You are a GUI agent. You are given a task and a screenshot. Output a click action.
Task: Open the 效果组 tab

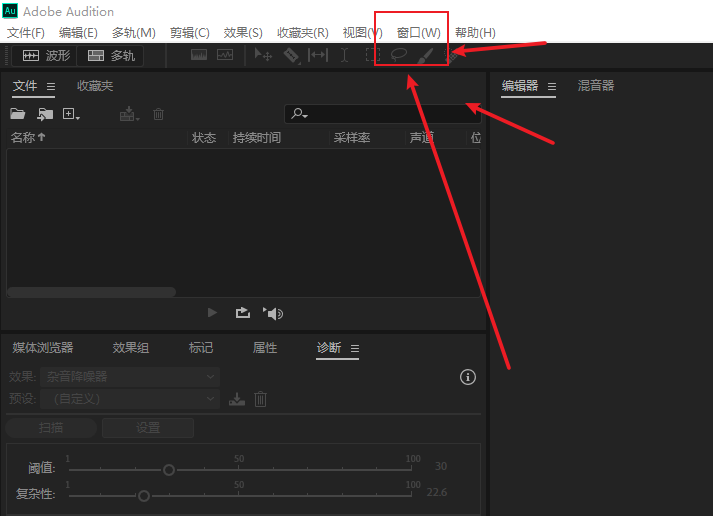(x=131, y=348)
